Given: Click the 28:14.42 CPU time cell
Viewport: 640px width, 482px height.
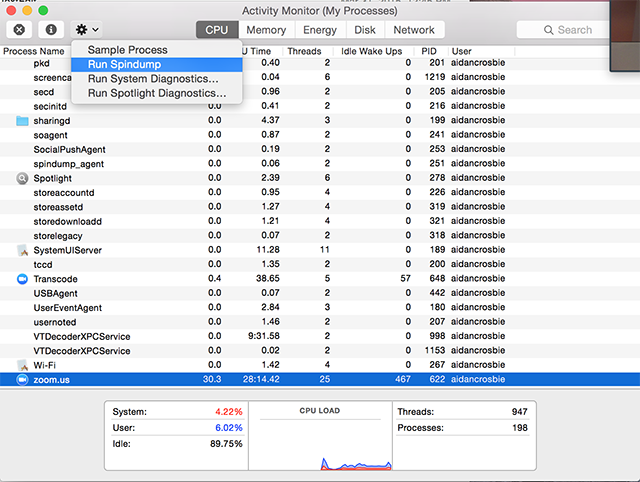Looking at the screenshot, I should [x=261, y=380].
